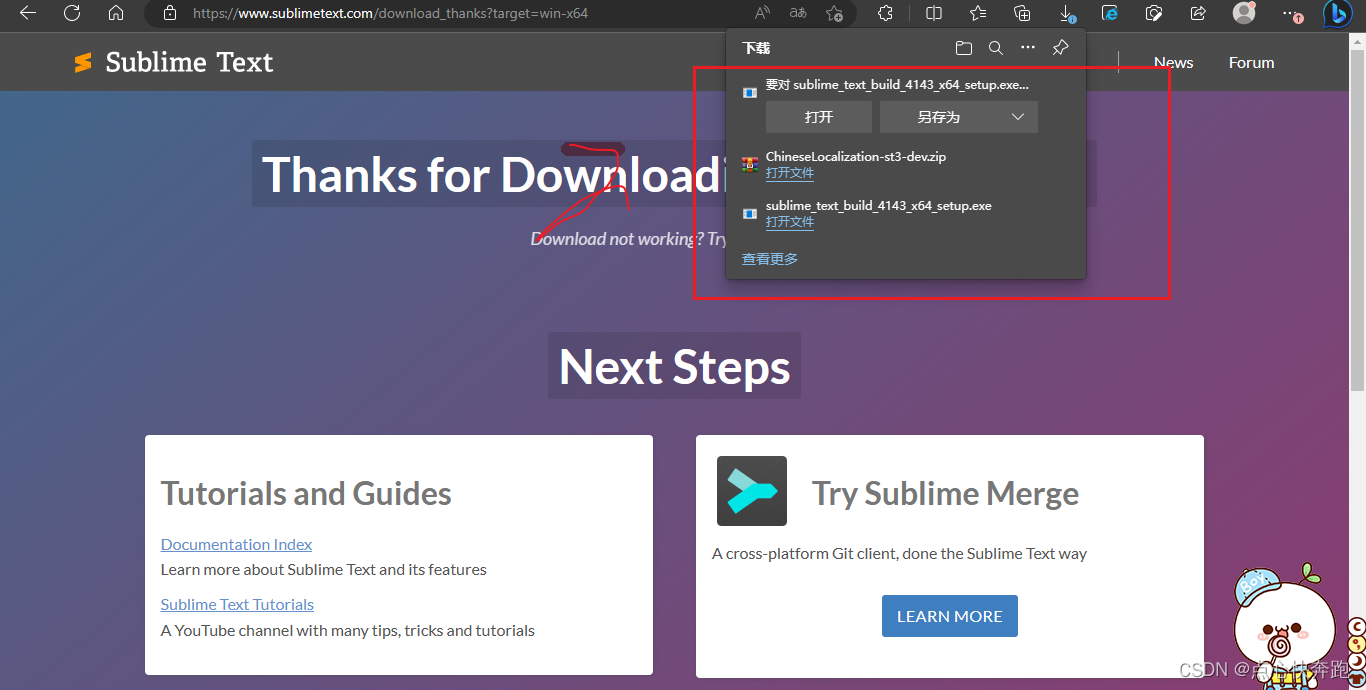Image resolution: width=1366 pixels, height=690 pixels.
Task: Toggle the Downloads toolbar icon
Action: tap(1066, 13)
